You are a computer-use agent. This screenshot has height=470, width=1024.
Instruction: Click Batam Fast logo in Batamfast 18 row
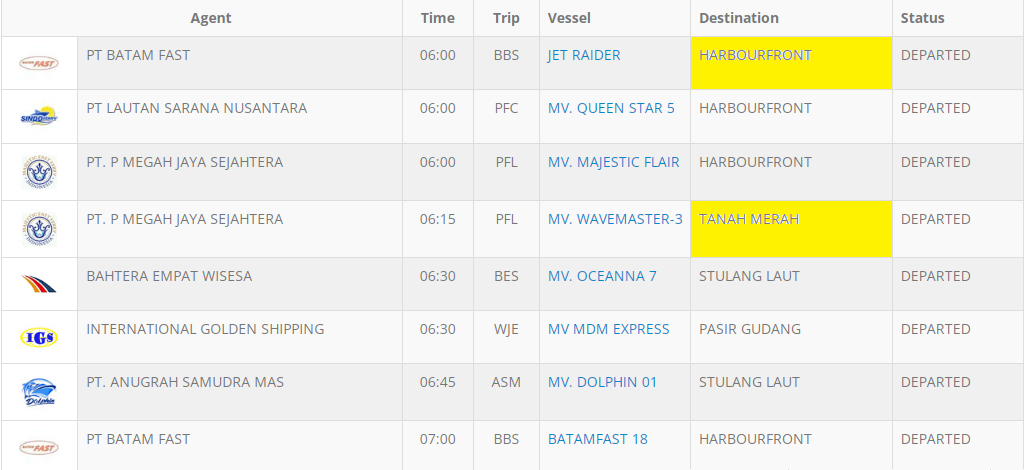click(x=39, y=447)
